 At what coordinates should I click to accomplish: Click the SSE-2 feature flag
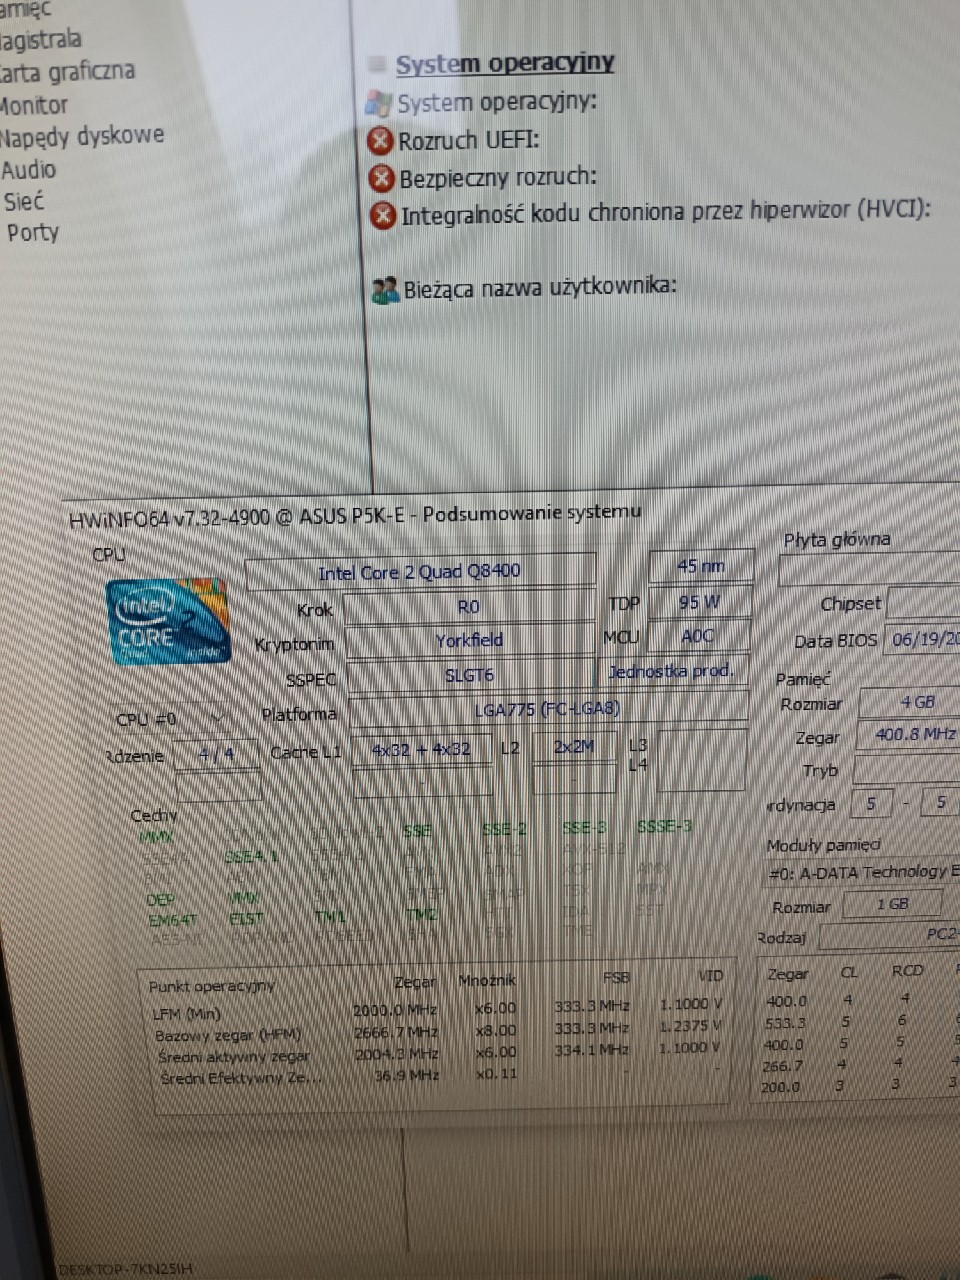(x=504, y=829)
